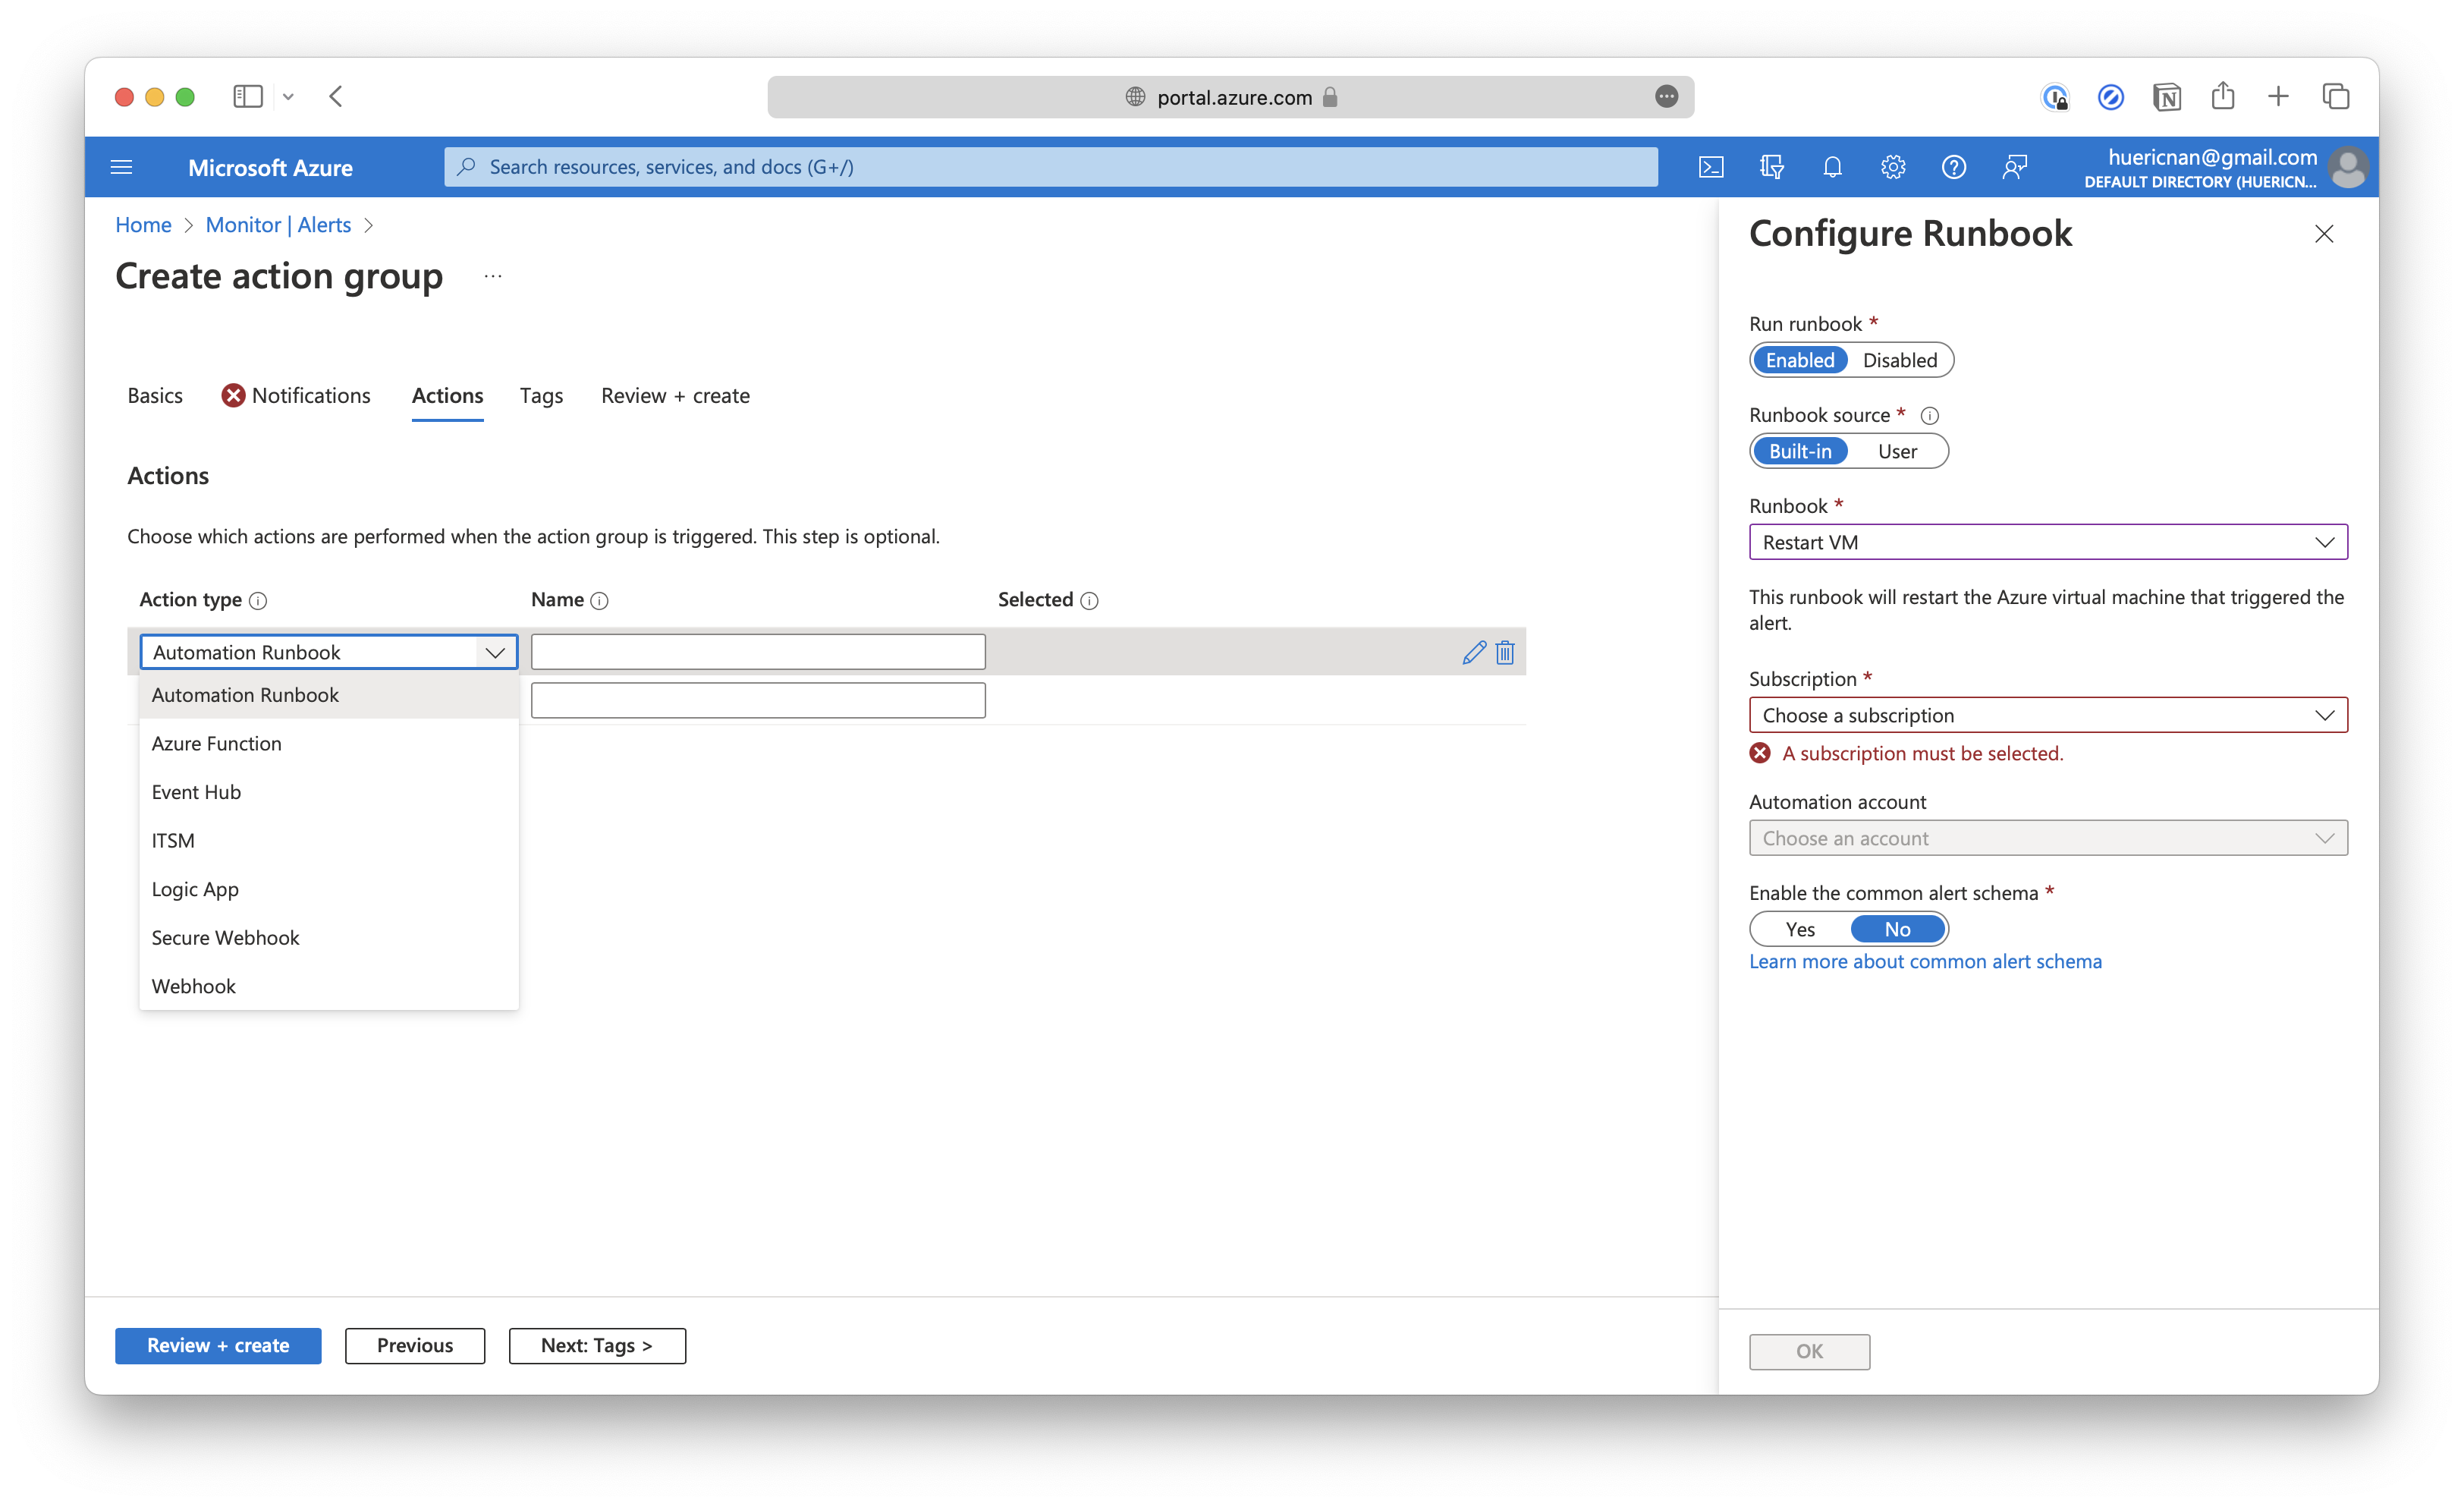Click the privacy lock extension icon
Screen dimensions: 2464x1507
(x=2054, y=97)
